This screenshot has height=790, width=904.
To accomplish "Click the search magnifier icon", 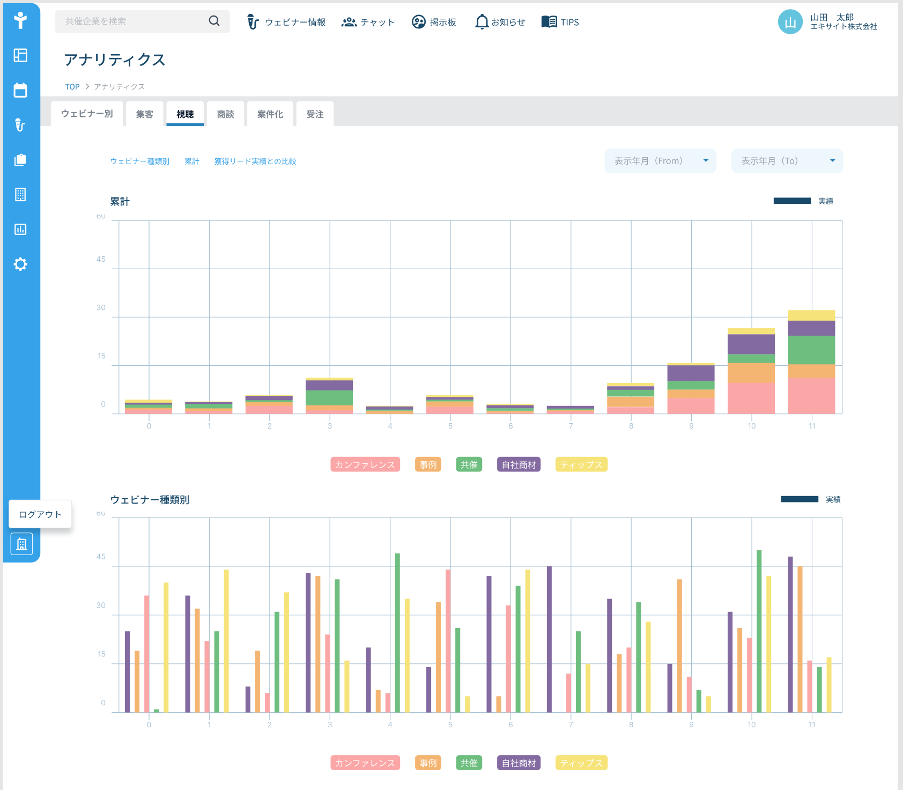I will [214, 21].
